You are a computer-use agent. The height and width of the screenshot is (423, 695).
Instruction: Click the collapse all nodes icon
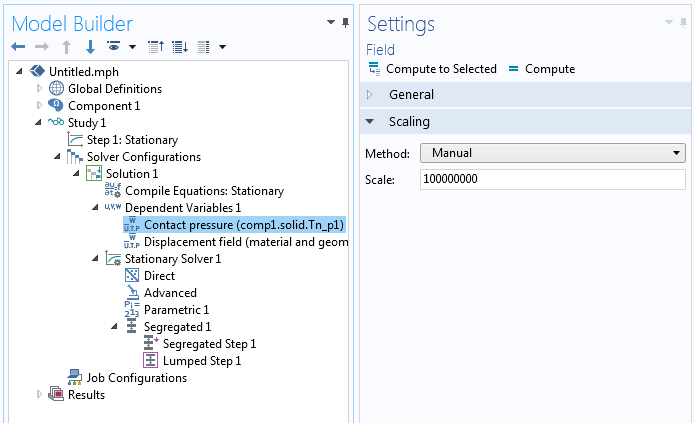156,47
